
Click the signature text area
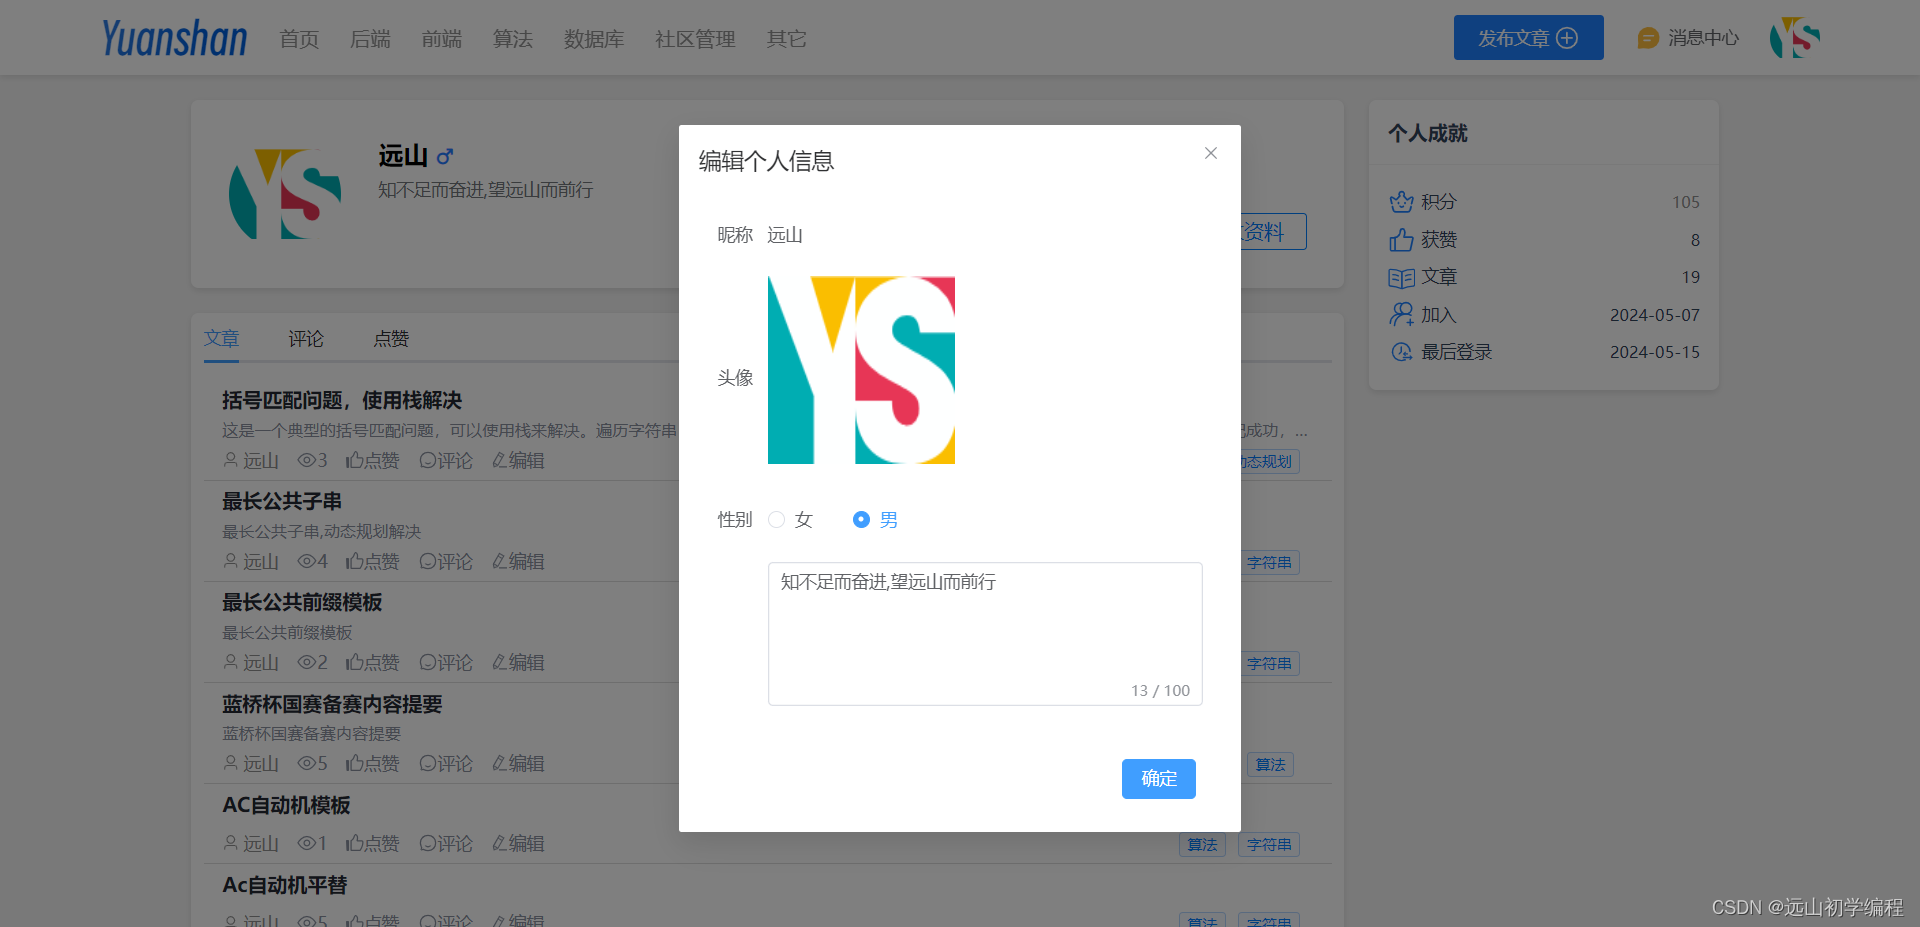pos(985,634)
